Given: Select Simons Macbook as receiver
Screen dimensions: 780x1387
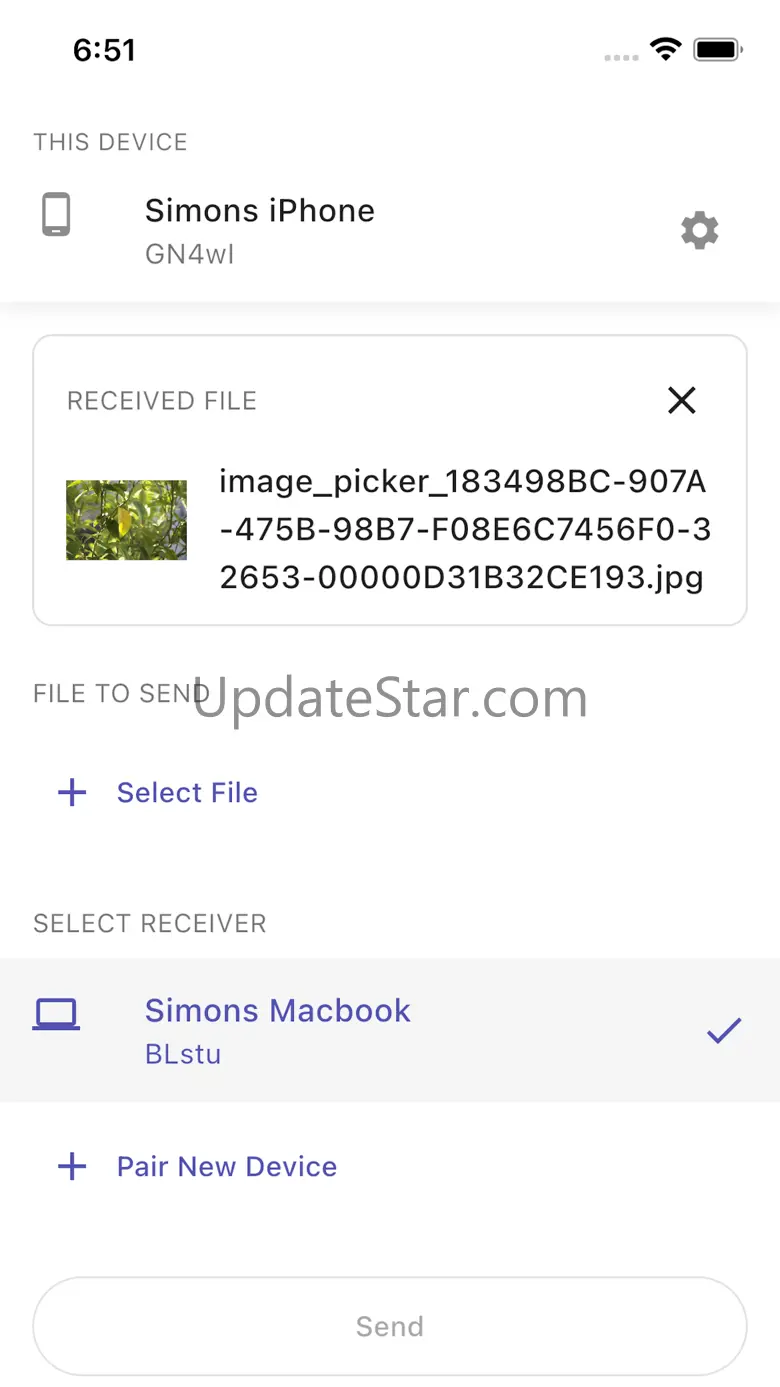Looking at the screenshot, I should point(278,1011).
